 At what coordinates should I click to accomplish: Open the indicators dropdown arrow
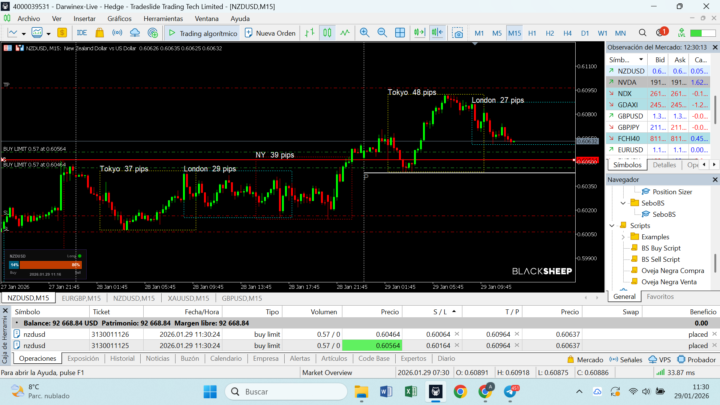point(48,34)
